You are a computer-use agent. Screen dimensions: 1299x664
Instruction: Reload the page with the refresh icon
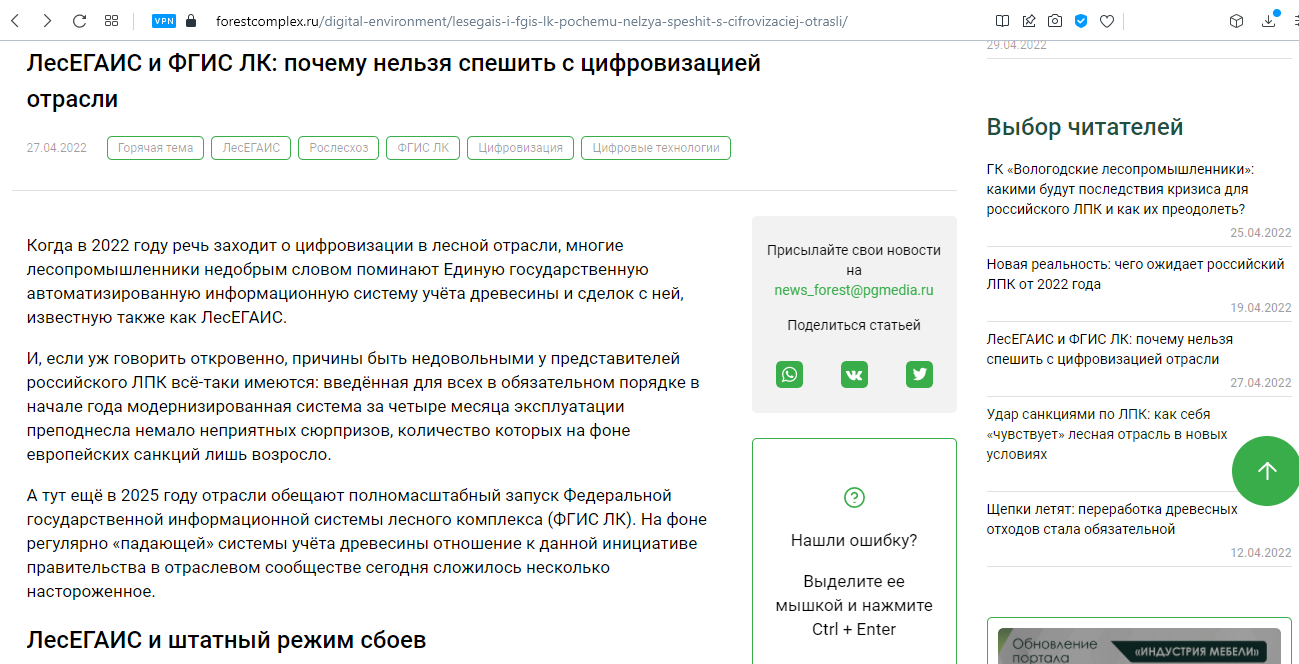[x=80, y=21]
